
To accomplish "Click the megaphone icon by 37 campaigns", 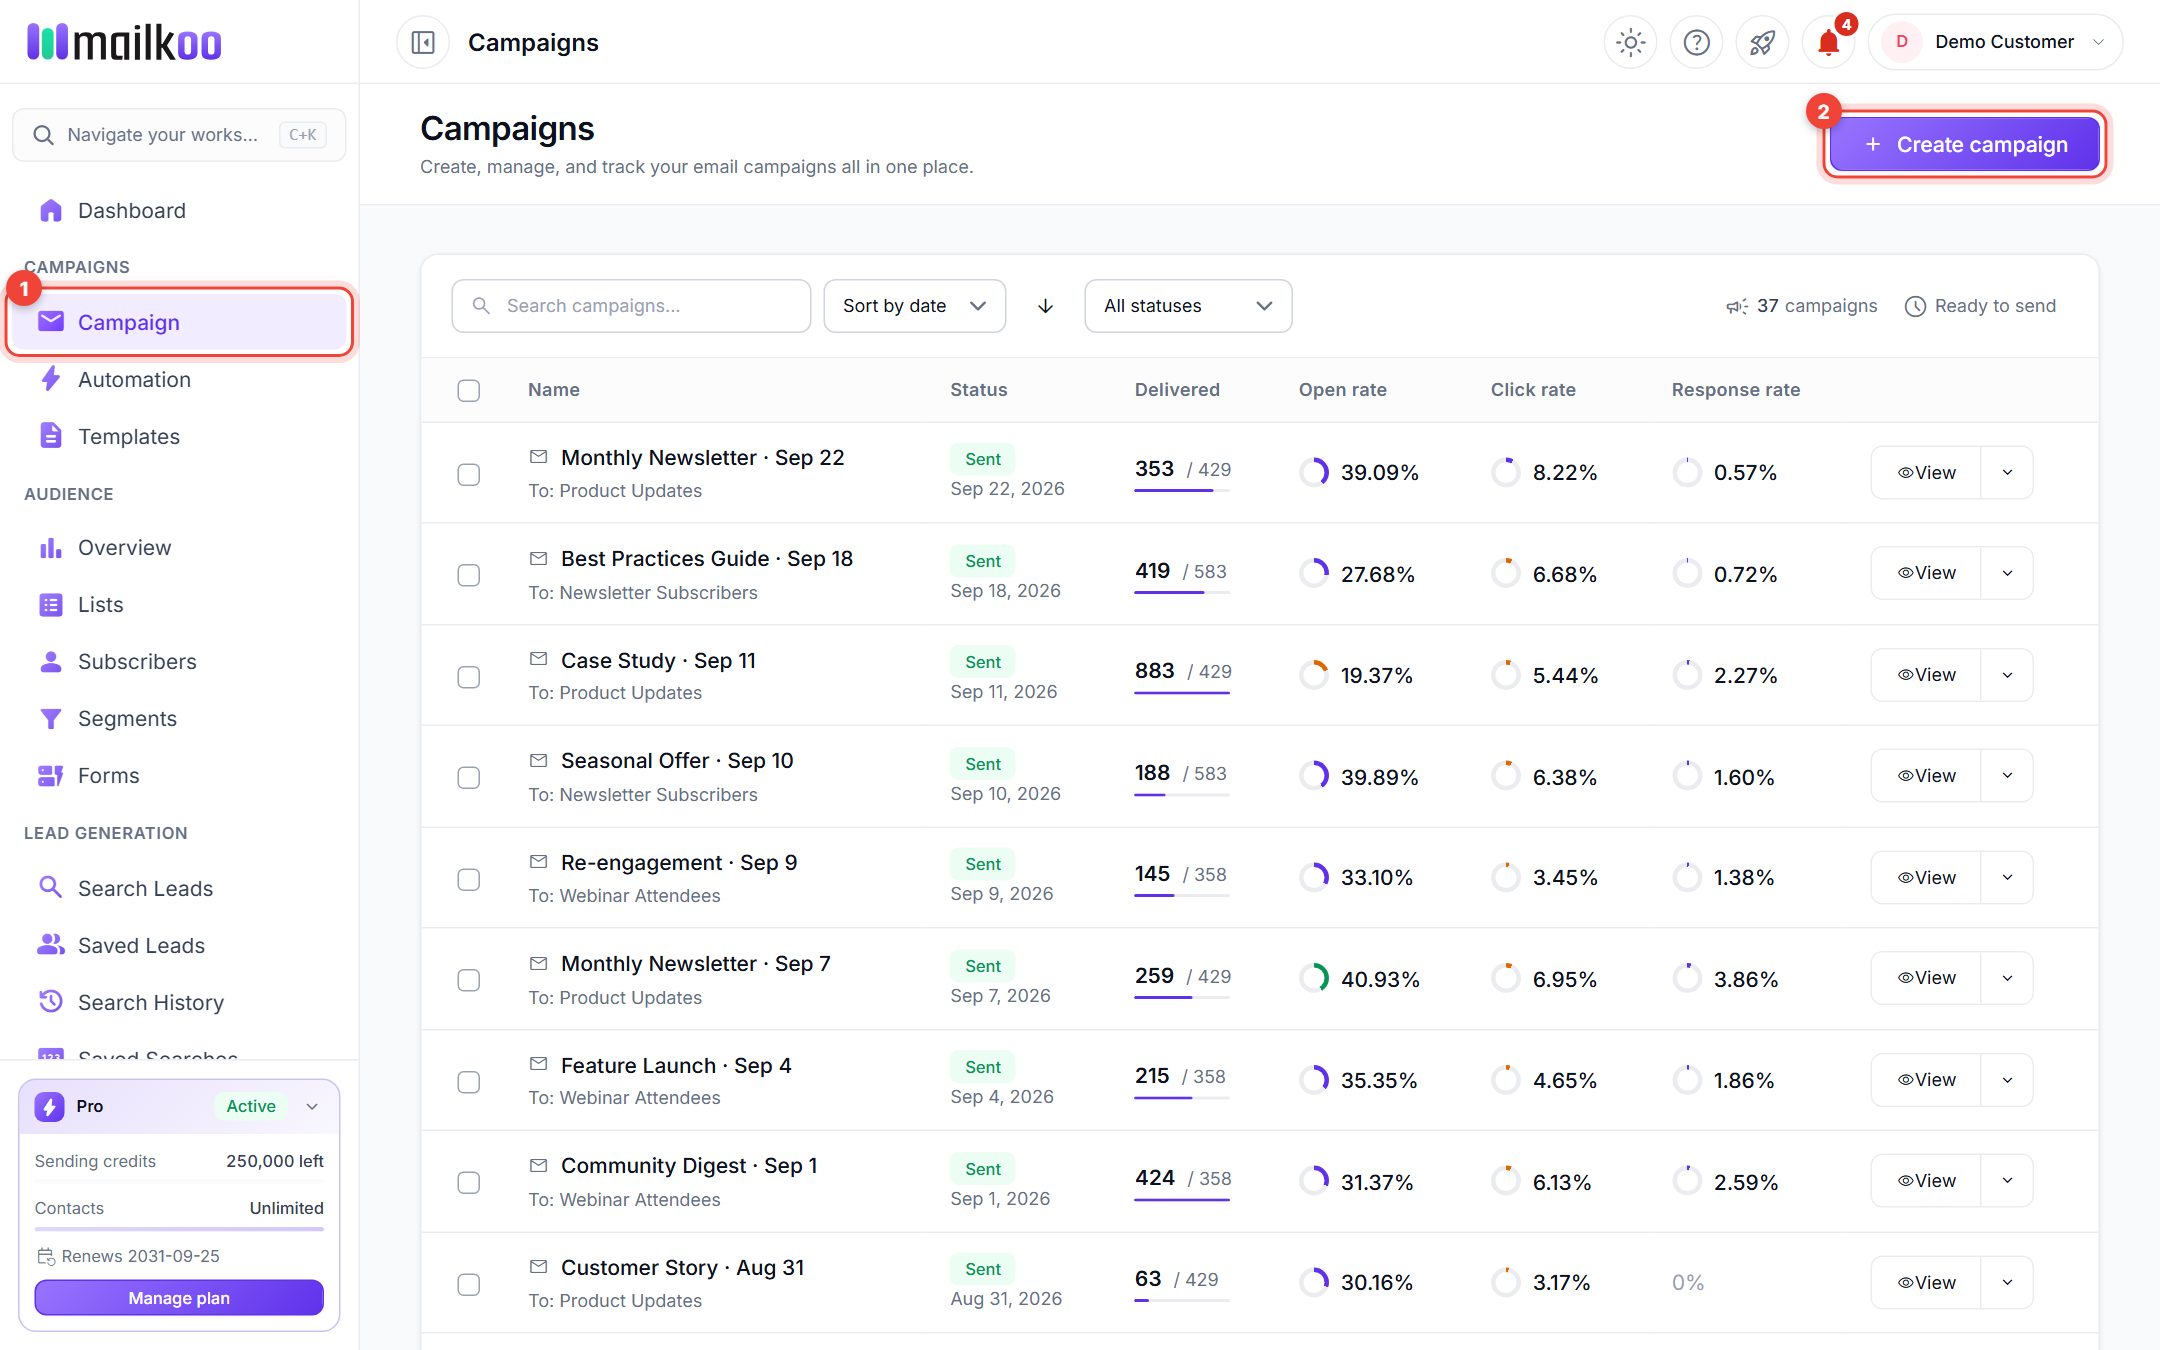I will [1737, 306].
